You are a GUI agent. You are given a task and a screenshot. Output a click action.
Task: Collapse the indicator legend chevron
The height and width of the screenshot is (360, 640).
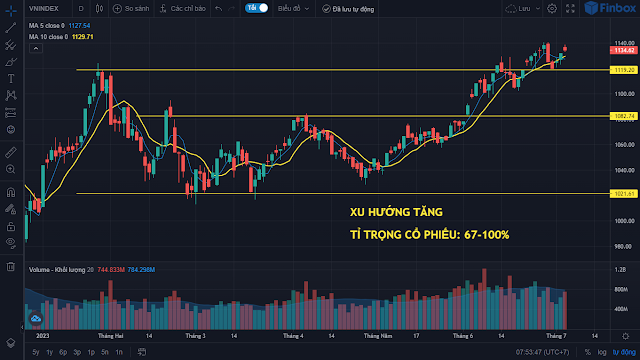[x=36, y=49]
